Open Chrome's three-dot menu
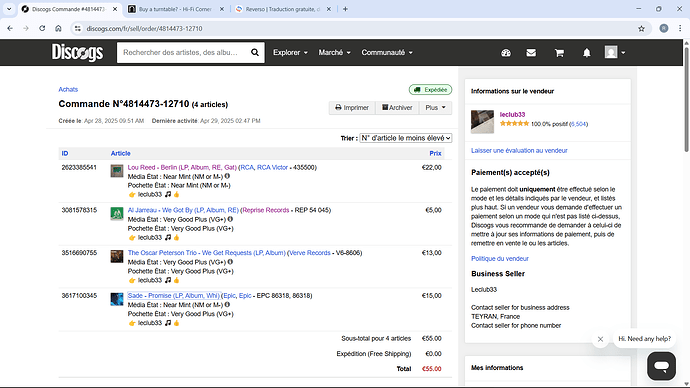The height and width of the screenshot is (388, 690). pos(680,29)
